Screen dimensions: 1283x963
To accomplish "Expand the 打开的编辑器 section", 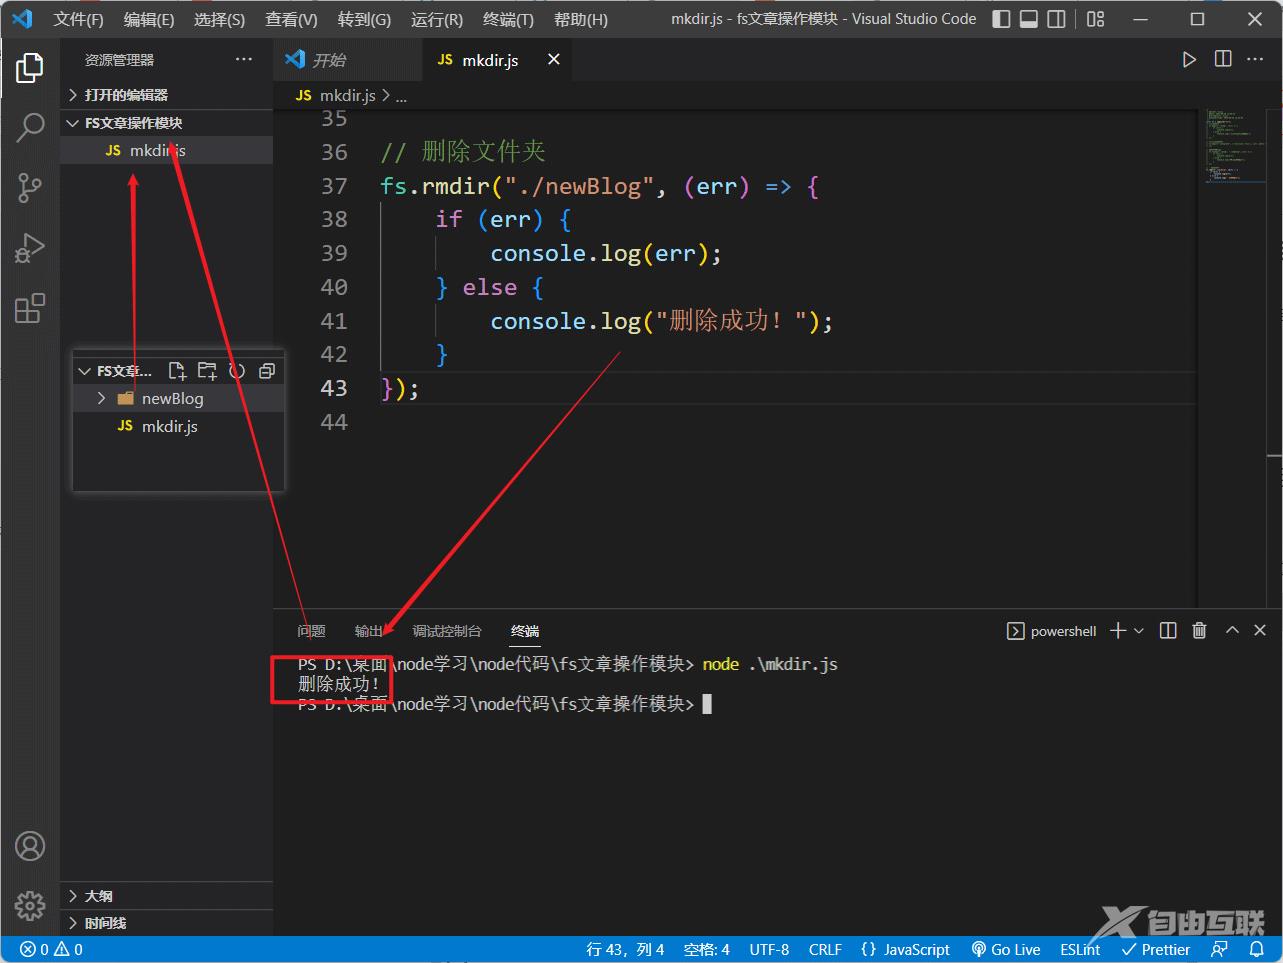I will [166, 95].
